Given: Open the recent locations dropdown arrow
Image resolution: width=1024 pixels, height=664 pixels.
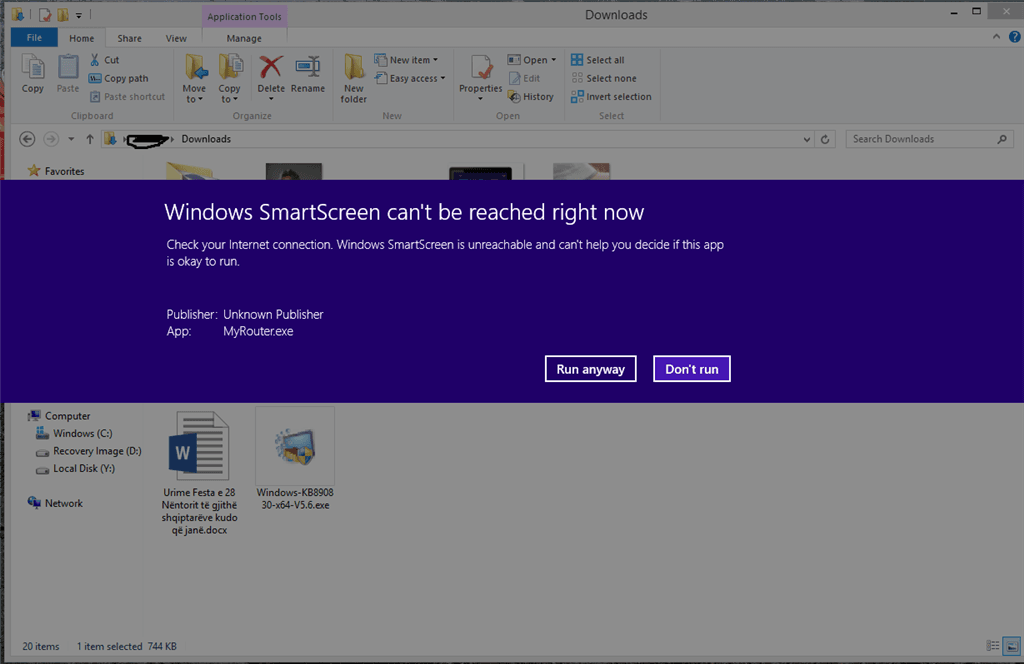Looking at the screenshot, I should coord(71,139).
